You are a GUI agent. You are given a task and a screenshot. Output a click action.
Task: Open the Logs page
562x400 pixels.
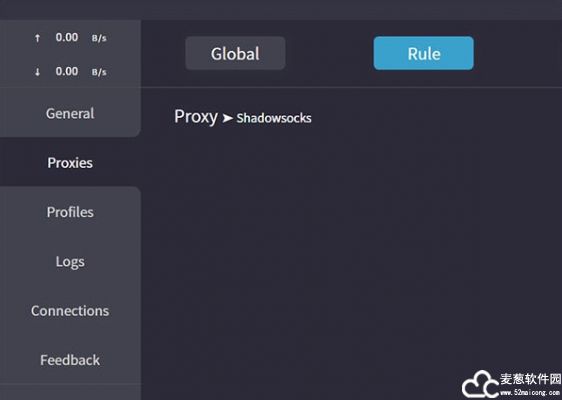70,262
